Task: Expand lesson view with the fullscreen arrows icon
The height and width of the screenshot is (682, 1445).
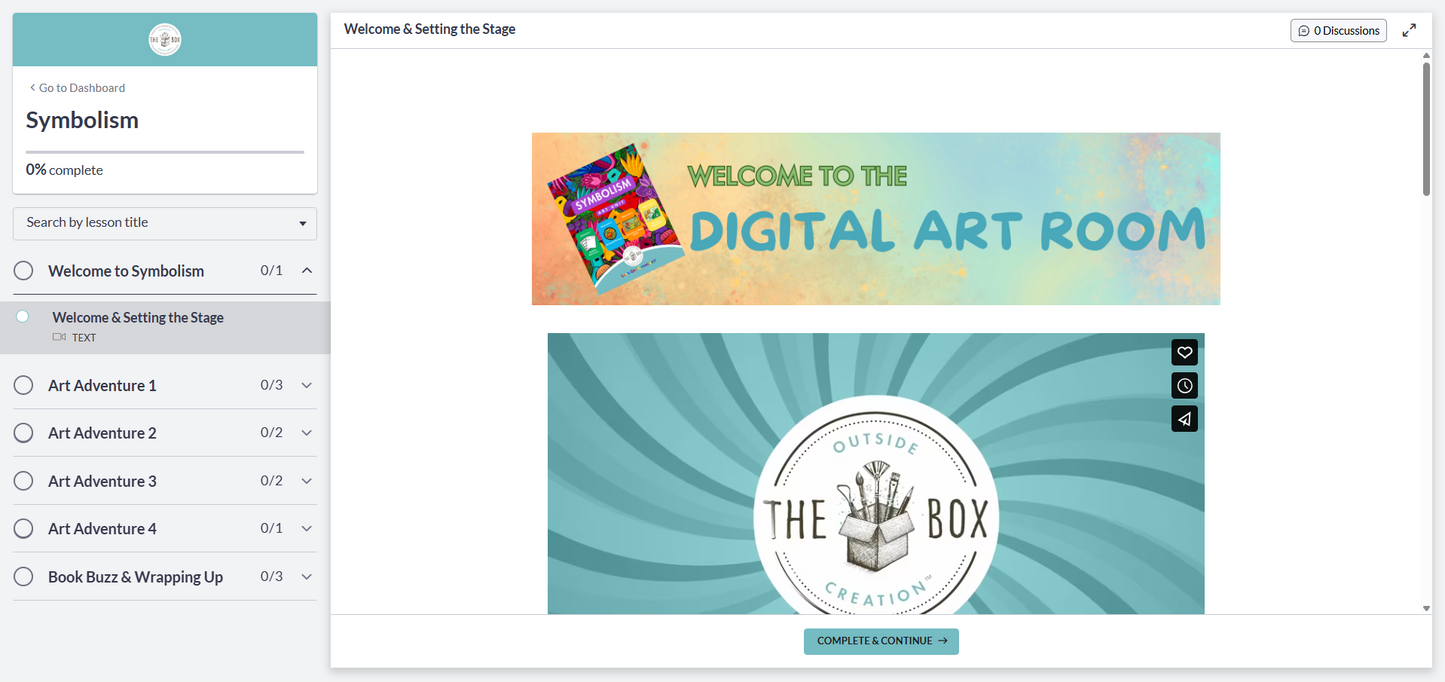Action: (x=1409, y=29)
